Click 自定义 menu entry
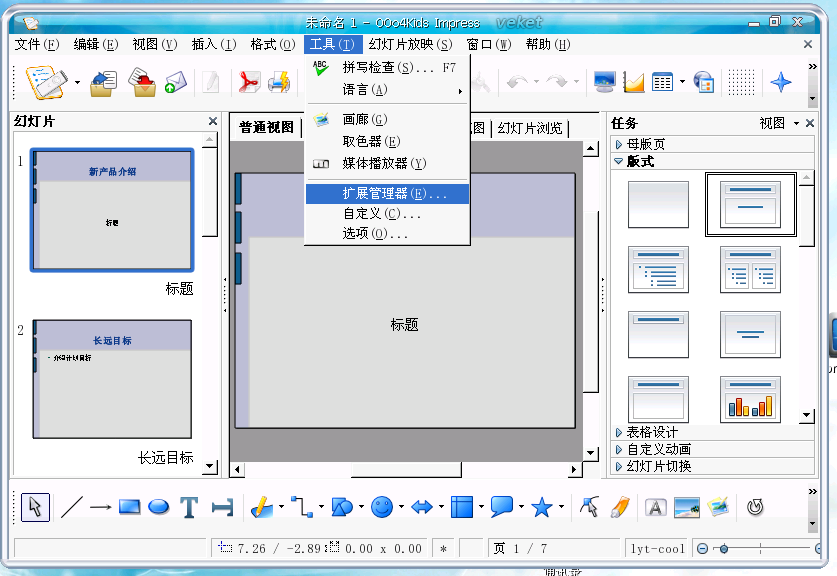837x576 pixels. coord(387,214)
